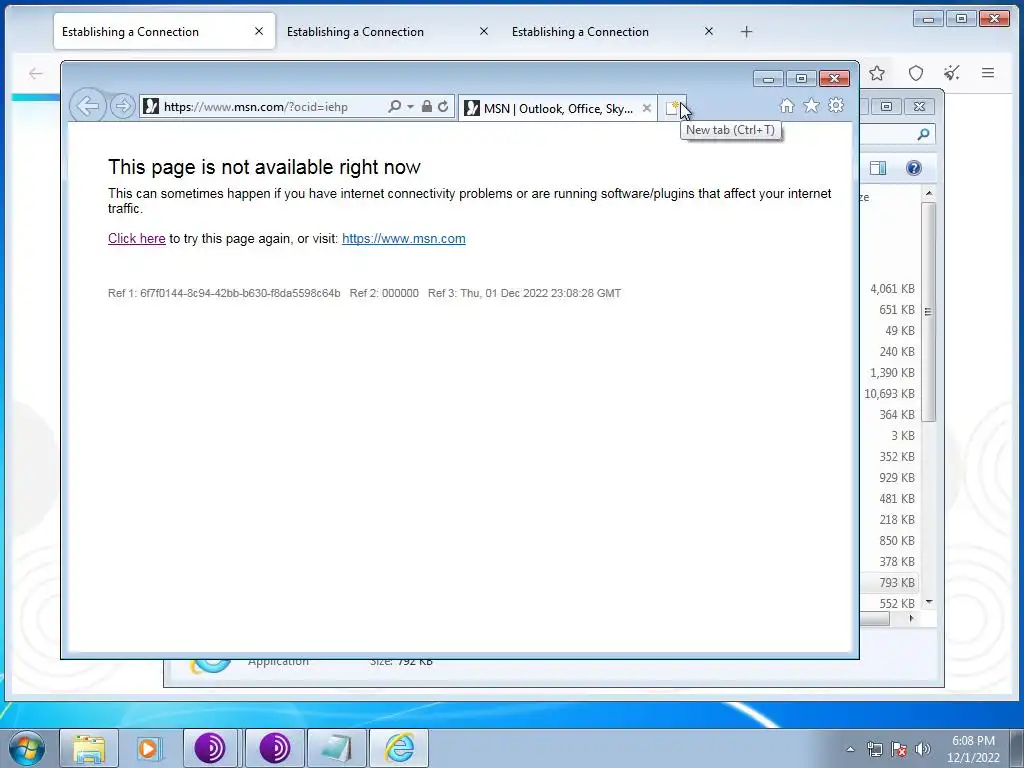1024x768 pixels.
Task: Open Internet Explorer tools gear menu
Action: point(836,106)
